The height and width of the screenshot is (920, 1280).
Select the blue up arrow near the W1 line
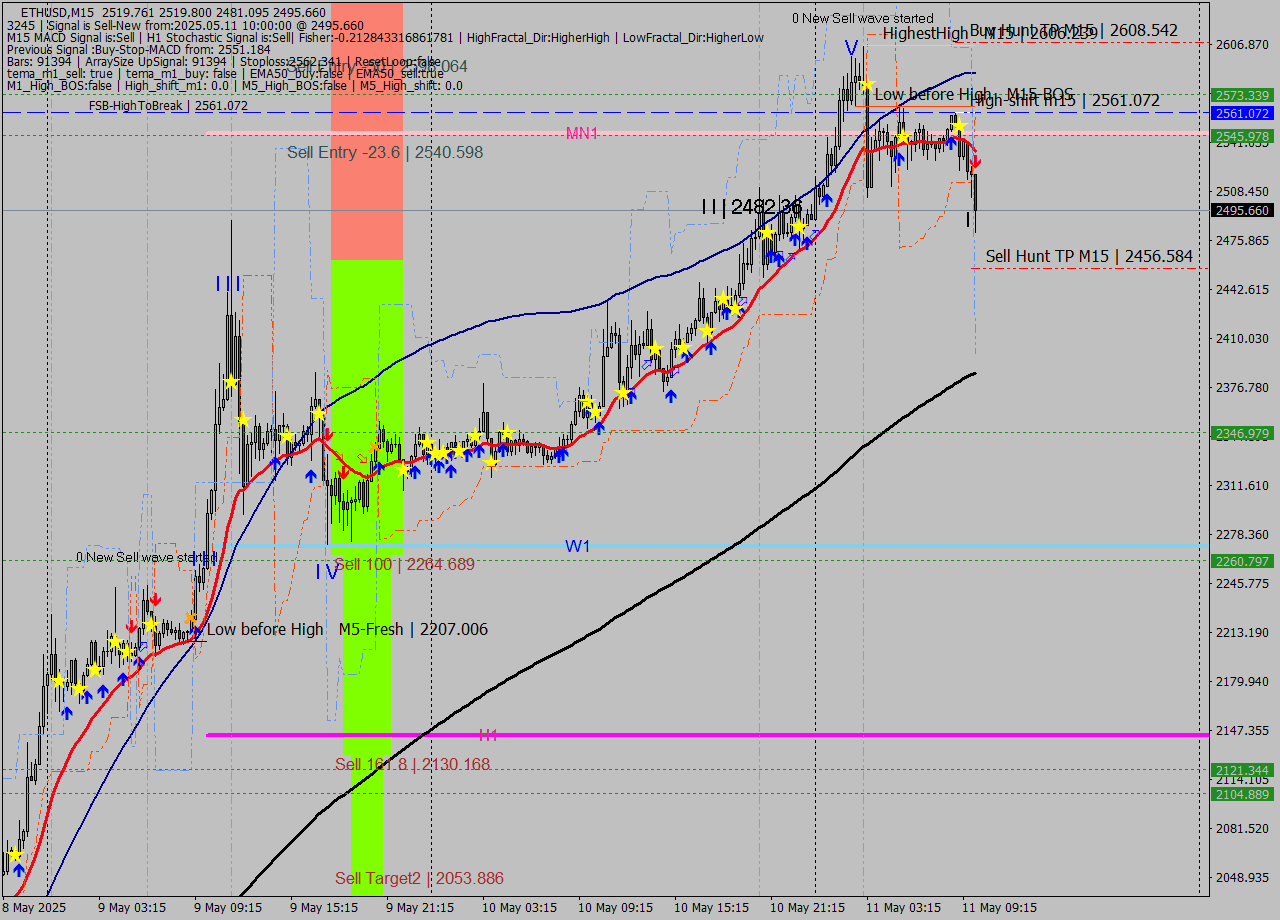pyautogui.click(x=310, y=475)
